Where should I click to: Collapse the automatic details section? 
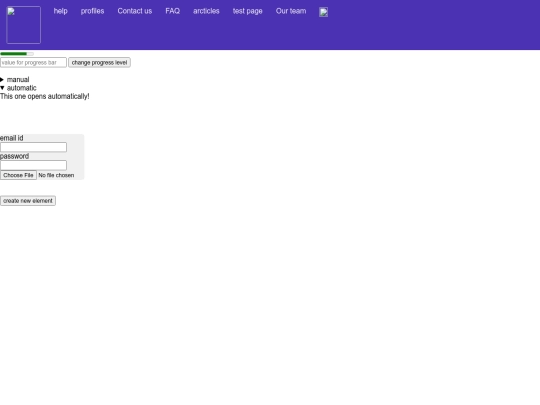[x=18, y=88]
